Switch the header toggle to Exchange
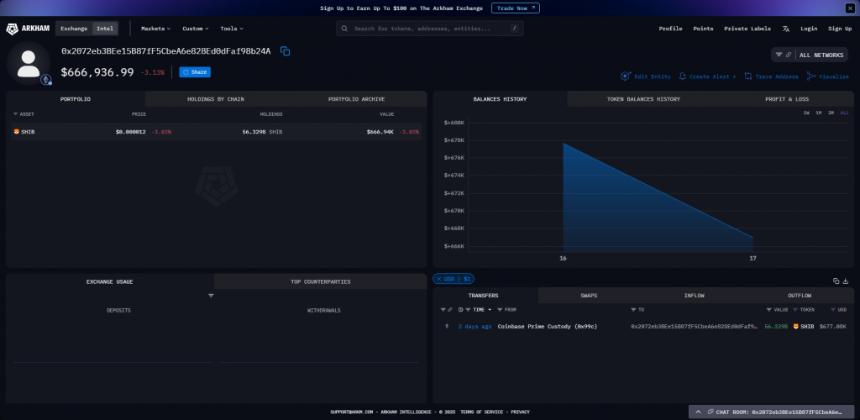This screenshot has width=860, height=420. pyautogui.click(x=74, y=28)
